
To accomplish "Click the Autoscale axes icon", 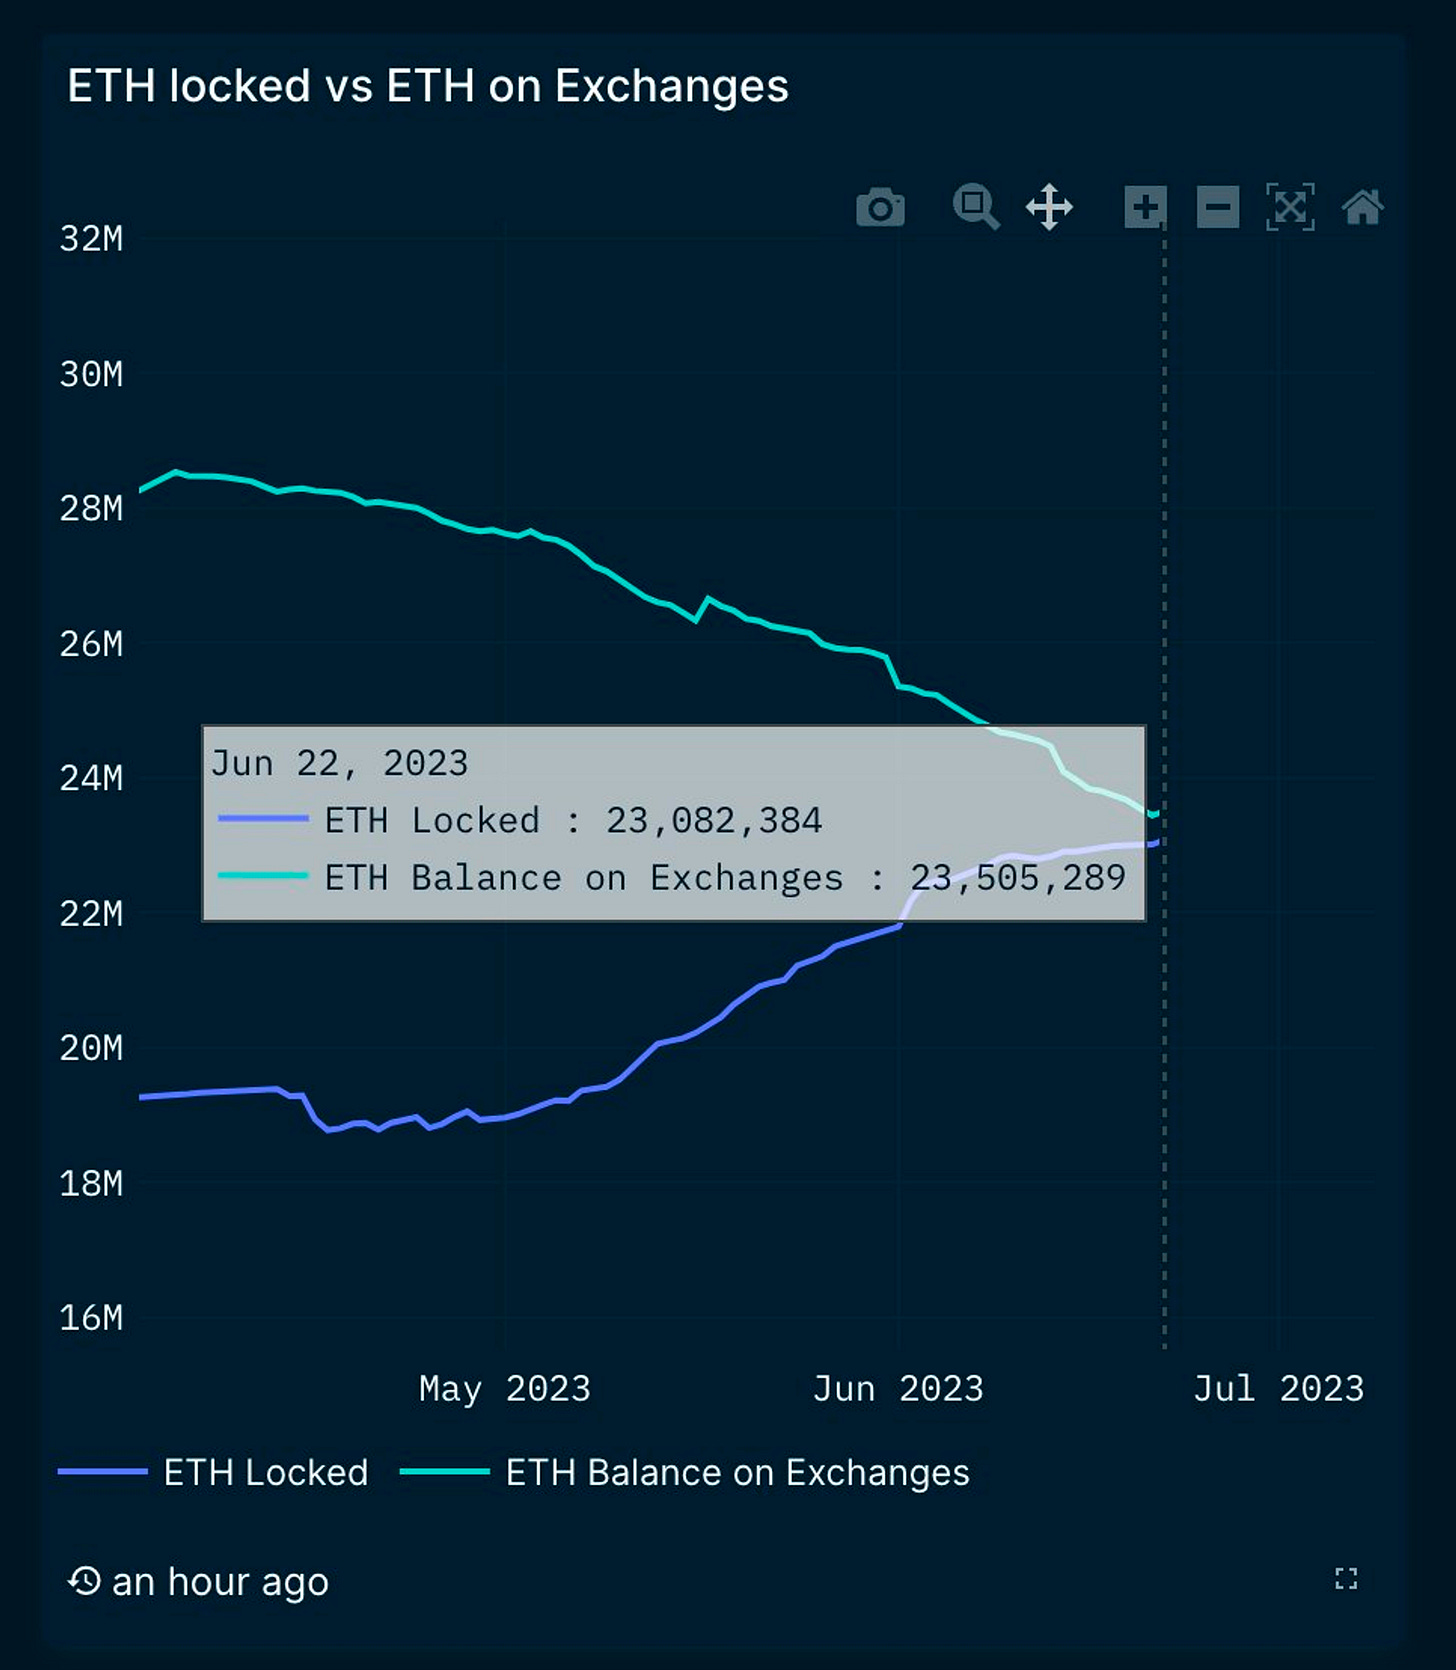I will 1290,207.
